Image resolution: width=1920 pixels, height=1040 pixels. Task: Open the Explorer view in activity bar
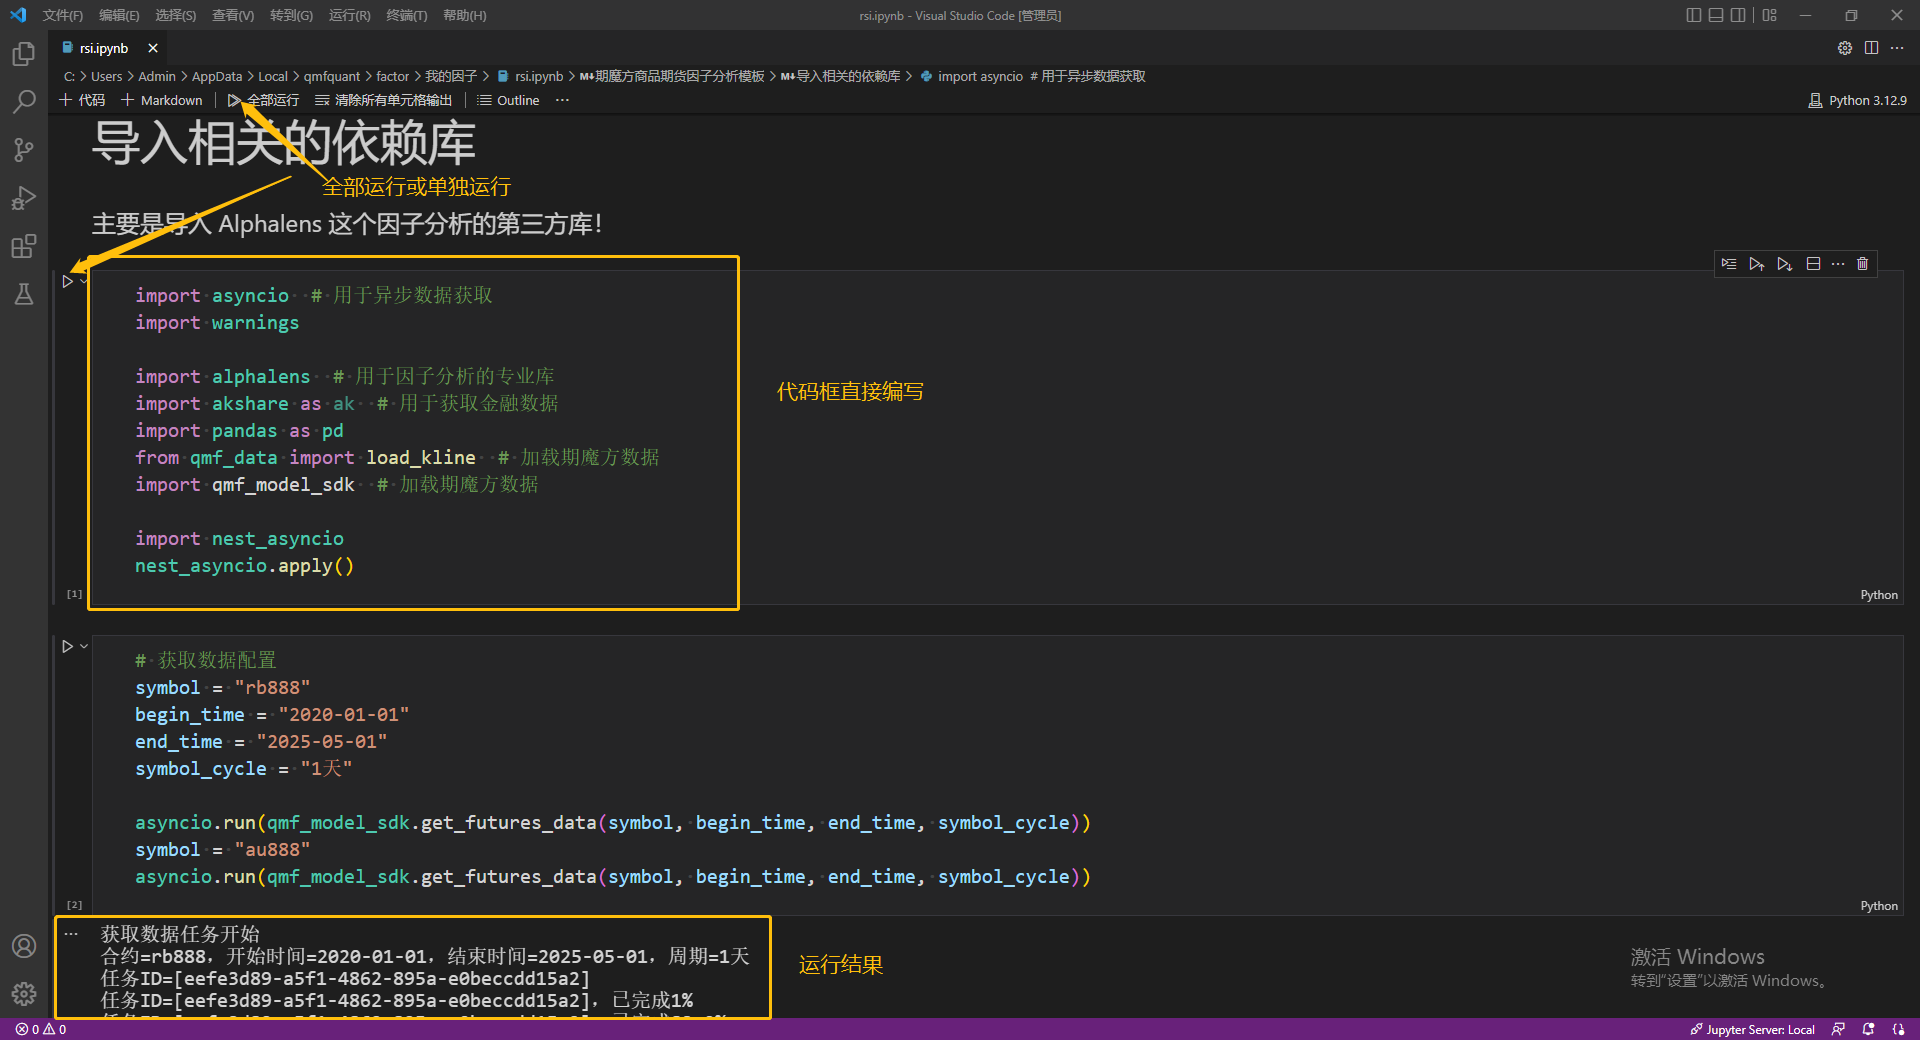coord(24,54)
